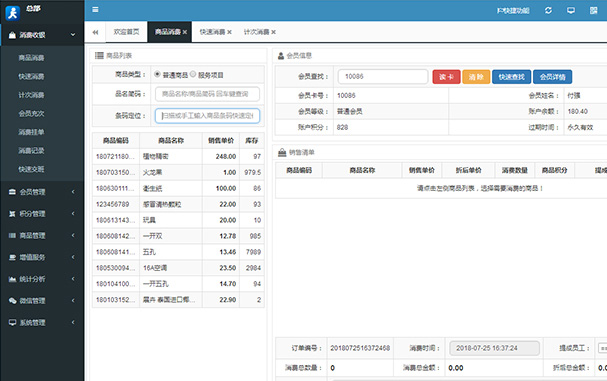Image resolution: width=607 pixels, height=381 pixels.
Task: Click the red 读卡 button
Action: (x=446, y=77)
